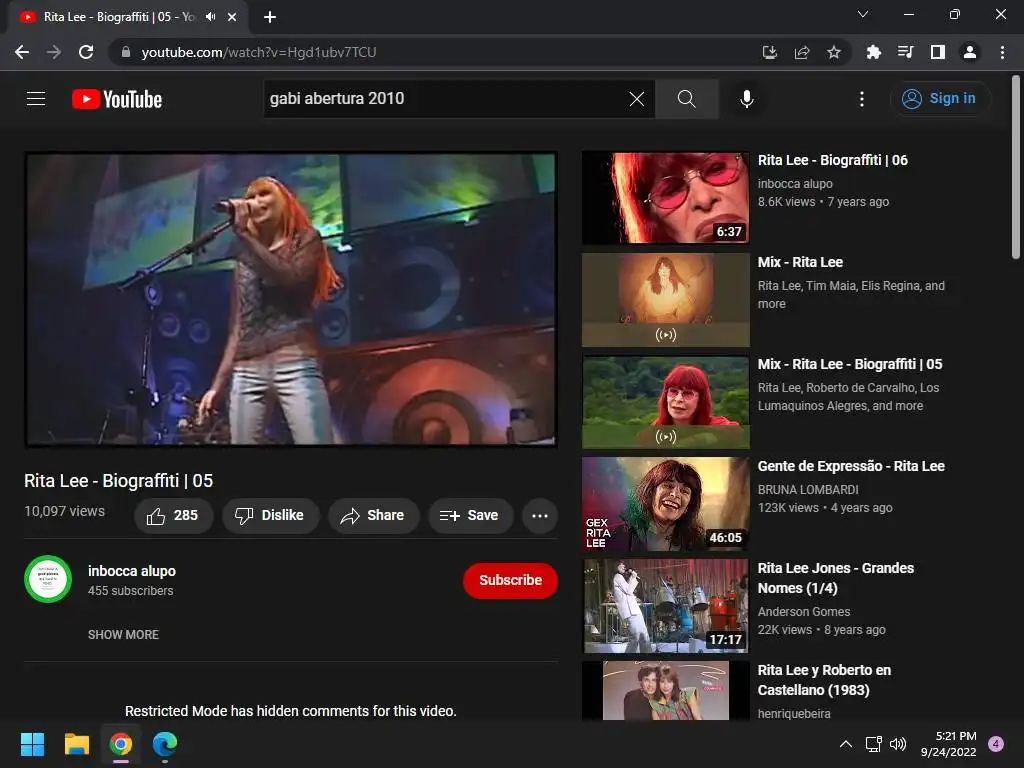Open more actions ellipsis under video
Viewport: 1024px width, 768px height.
tap(540, 515)
